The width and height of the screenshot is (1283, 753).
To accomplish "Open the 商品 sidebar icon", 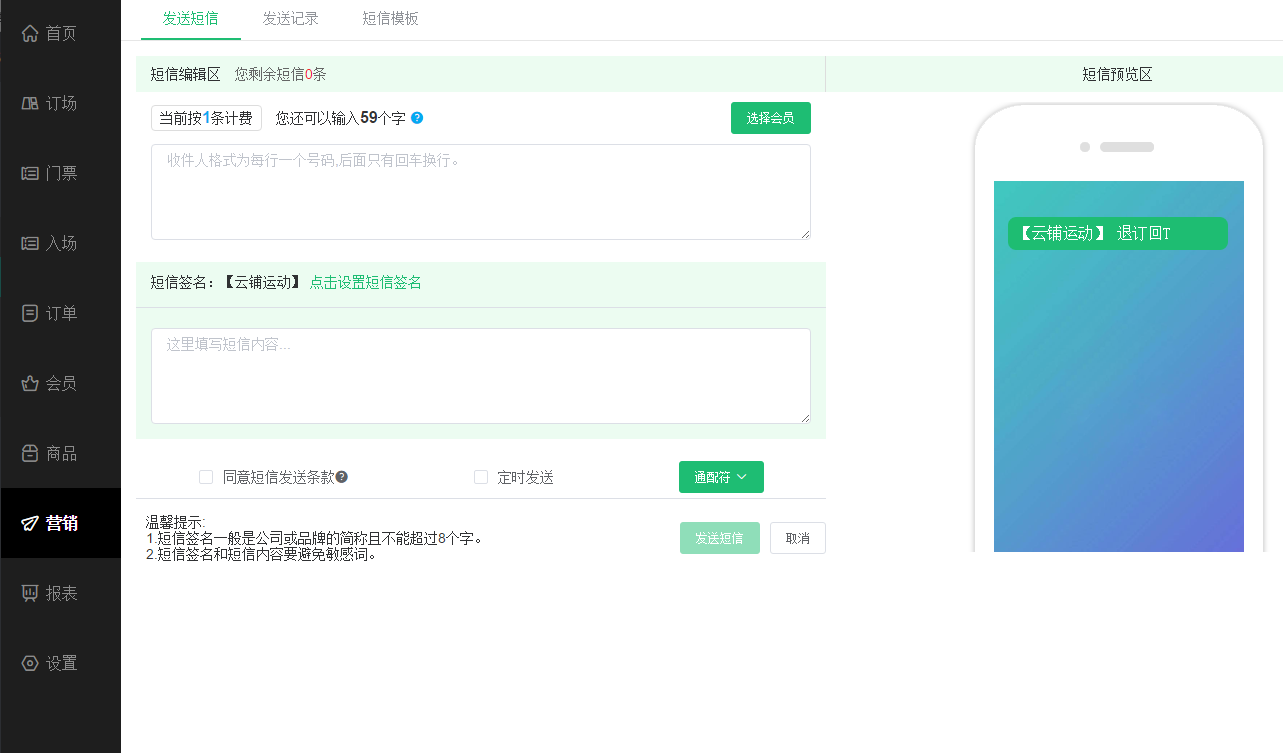I will click(x=29, y=452).
